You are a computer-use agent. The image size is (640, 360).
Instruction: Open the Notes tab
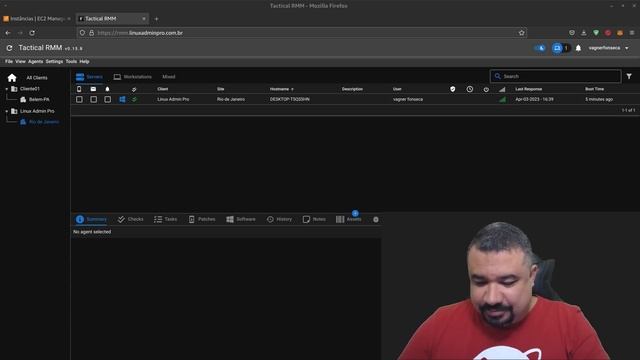(x=314, y=219)
